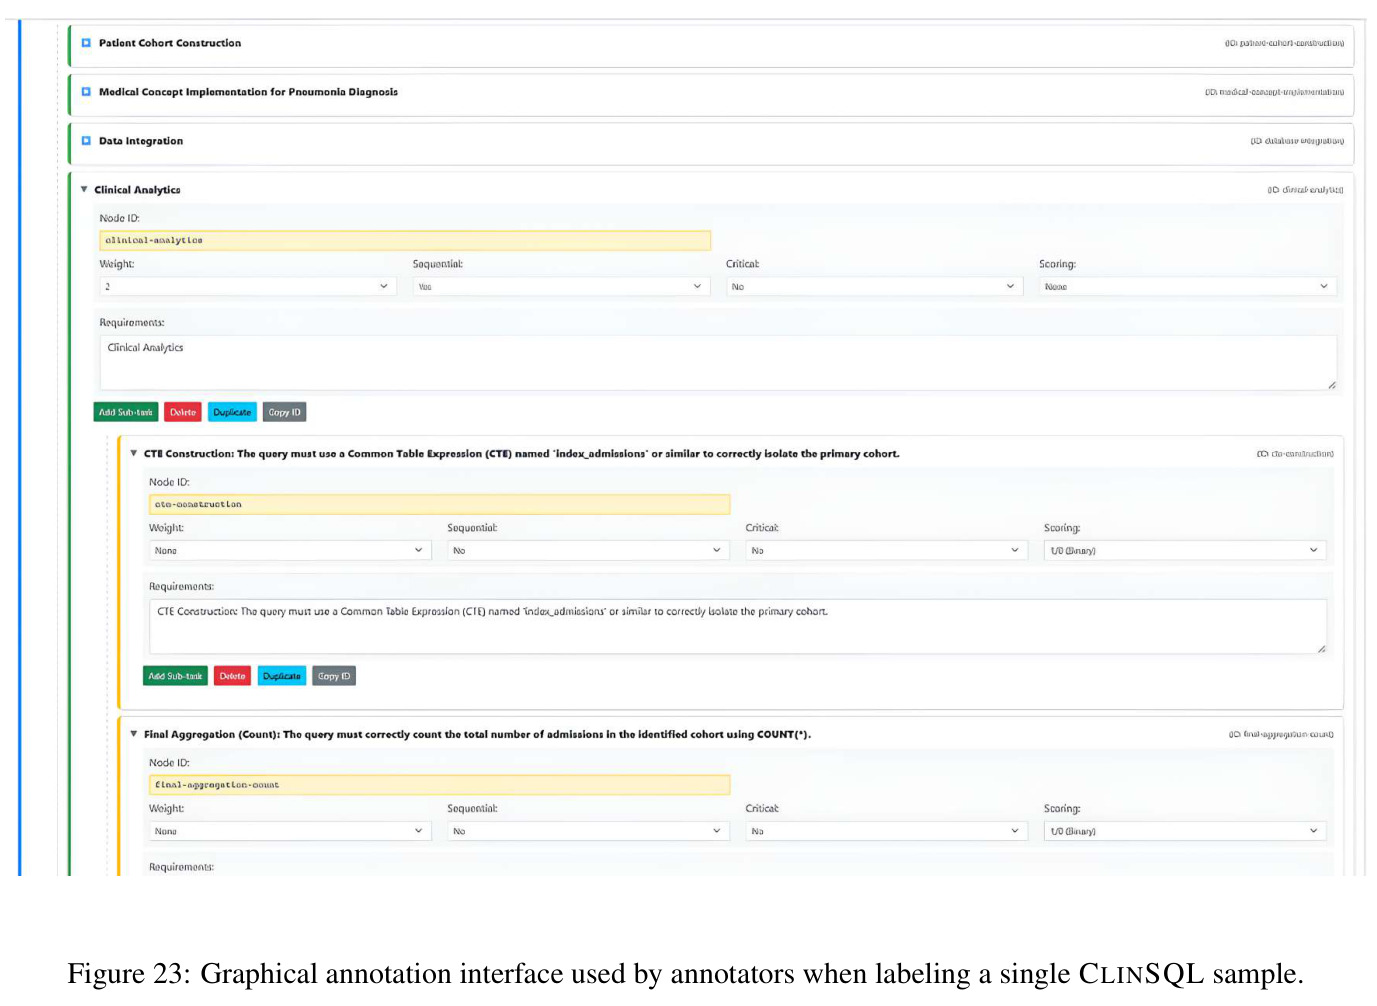Click the CTE Construction requirements textarea
Viewport: 1377px width, 1006px height.
[738, 627]
